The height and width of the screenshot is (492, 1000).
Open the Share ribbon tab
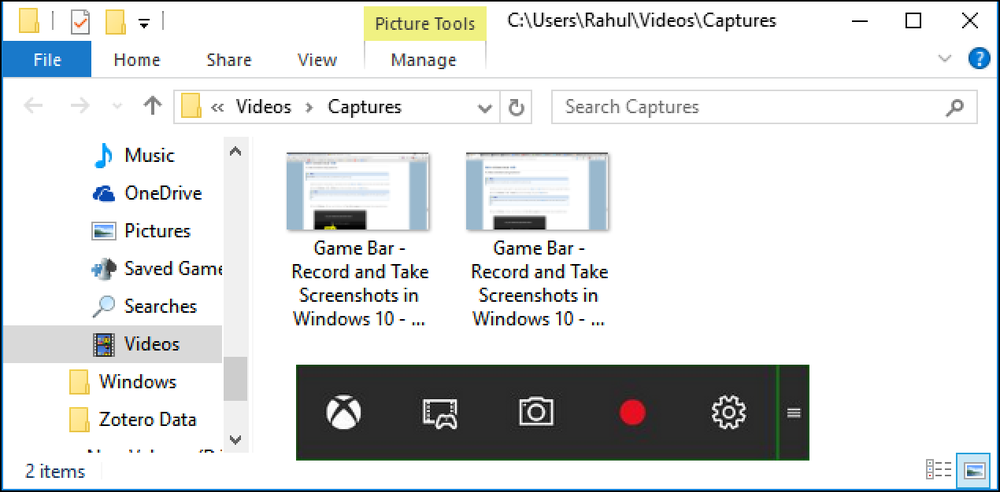pyautogui.click(x=229, y=60)
